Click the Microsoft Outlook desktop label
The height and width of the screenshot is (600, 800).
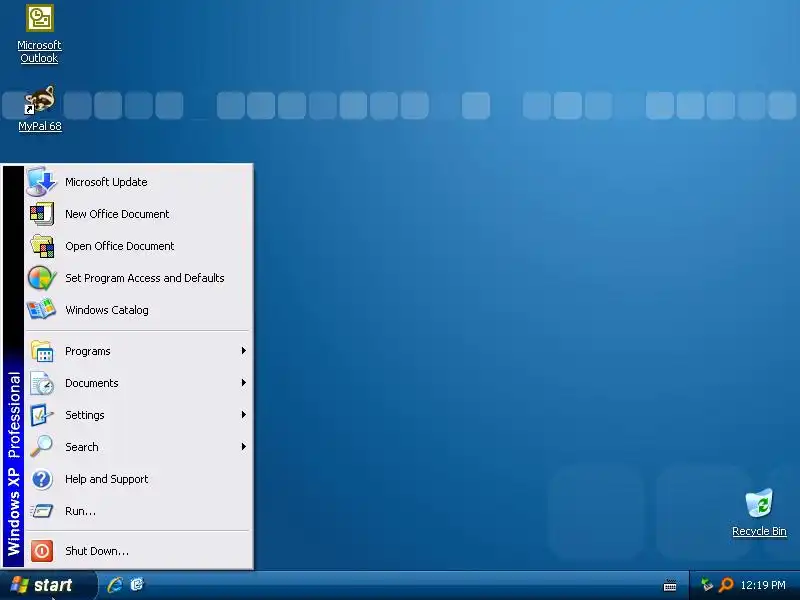pyautogui.click(x=39, y=52)
